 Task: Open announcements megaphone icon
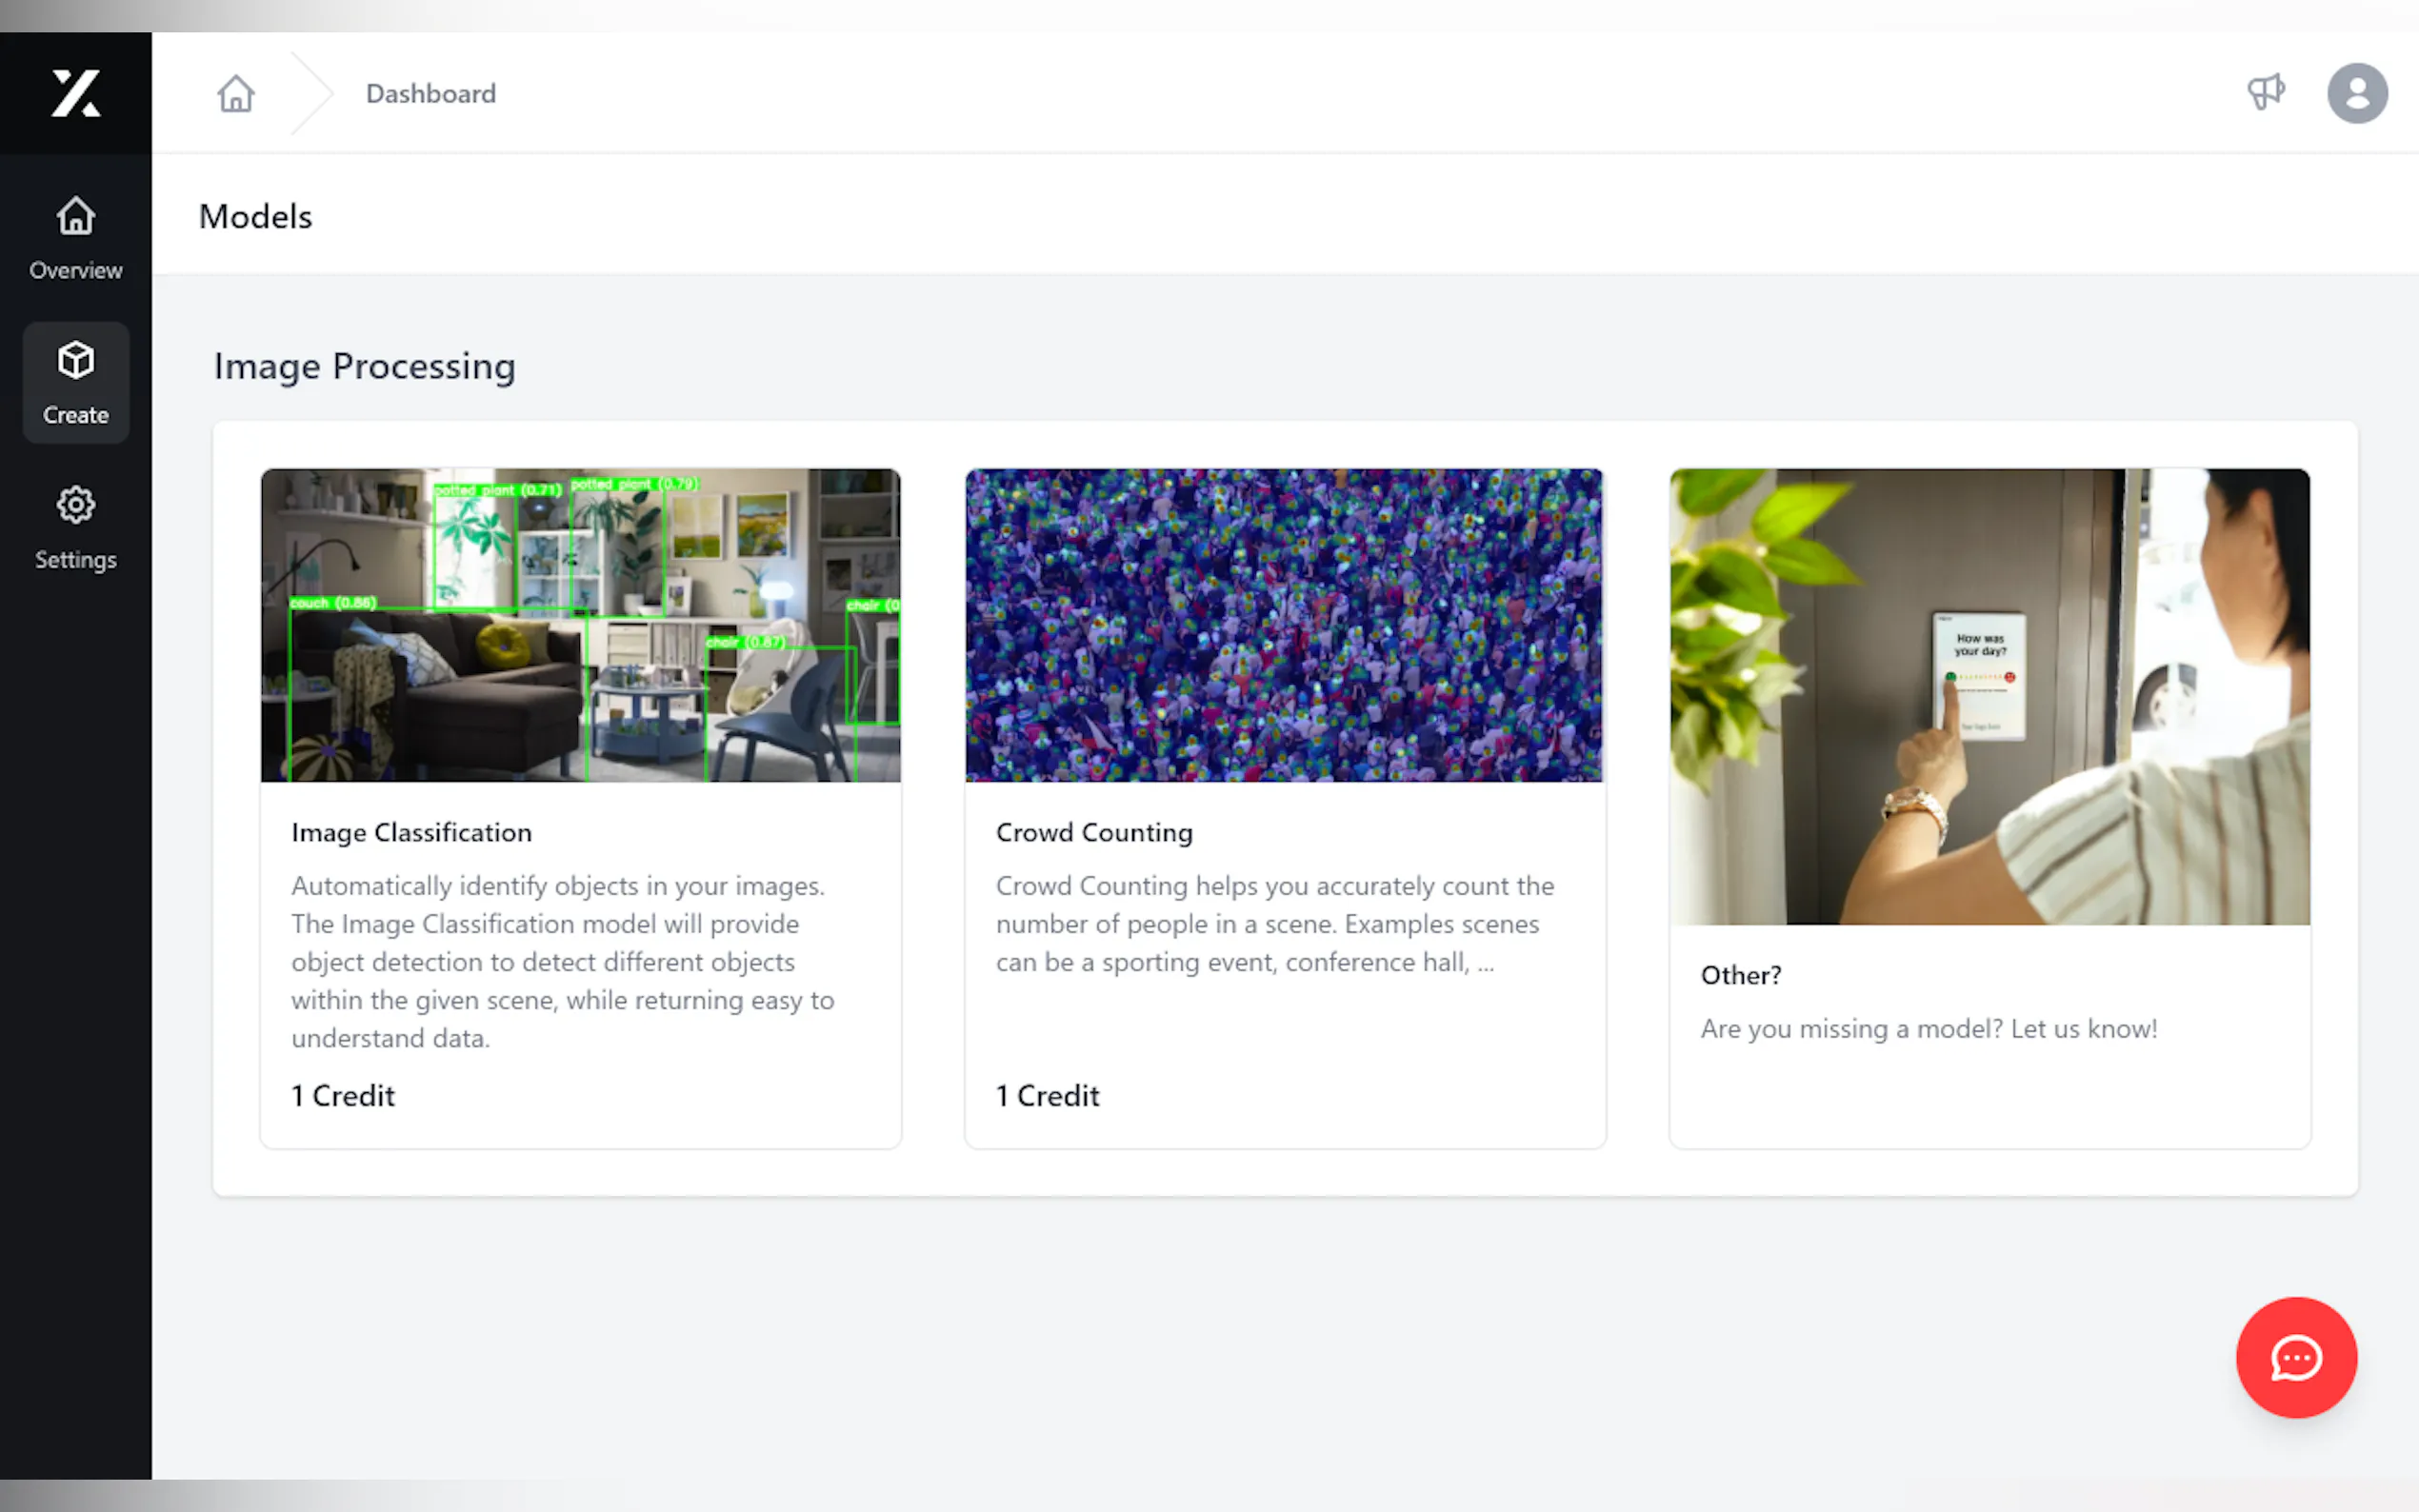pos(2266,92)
